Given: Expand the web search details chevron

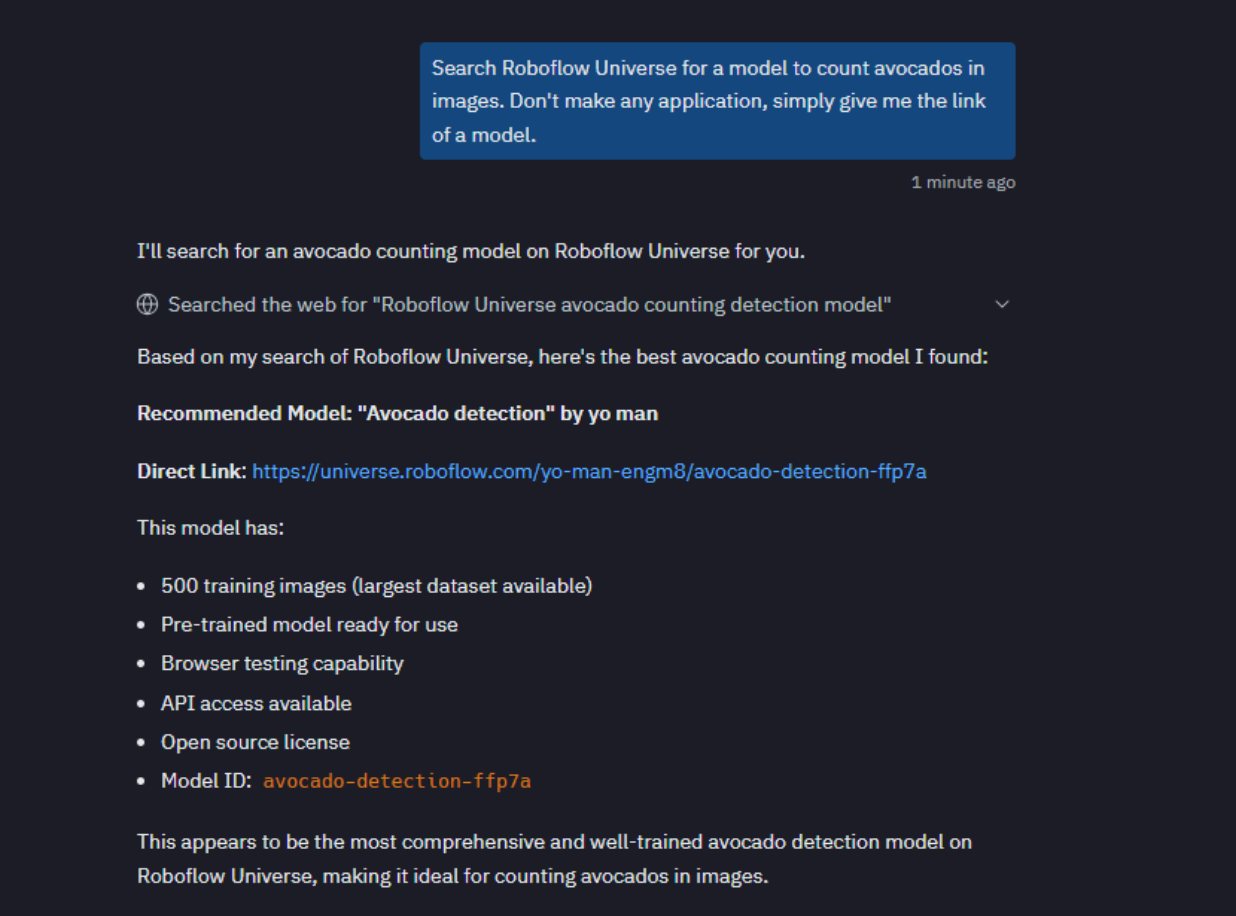Looking at the screenshot, I should [x=1002, y=305].
